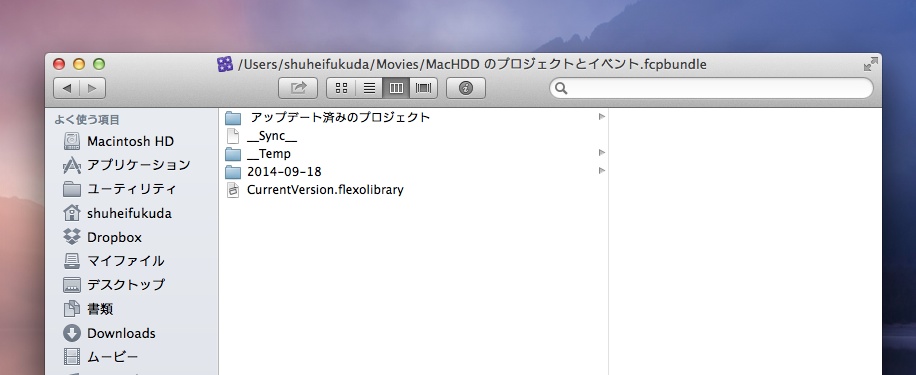This screenshot has height=375, width=916.
Task: Open 書類 in the sidebar
Action: (x=100, y=309)
